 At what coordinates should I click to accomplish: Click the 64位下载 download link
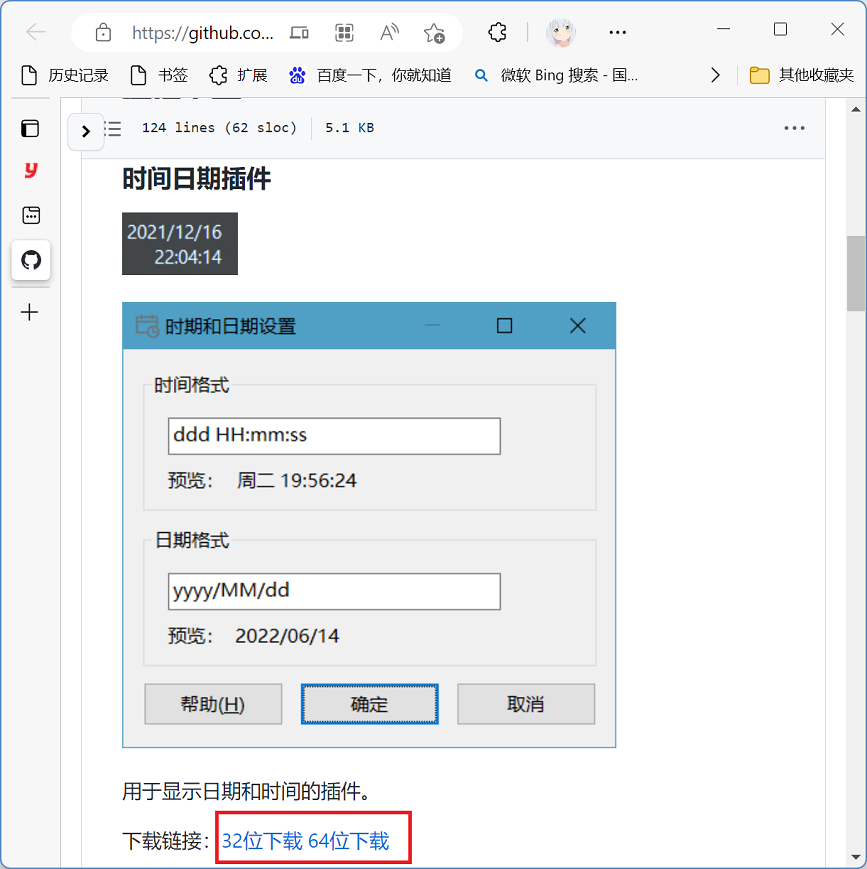pyautogui.click(x=348, y=841)
